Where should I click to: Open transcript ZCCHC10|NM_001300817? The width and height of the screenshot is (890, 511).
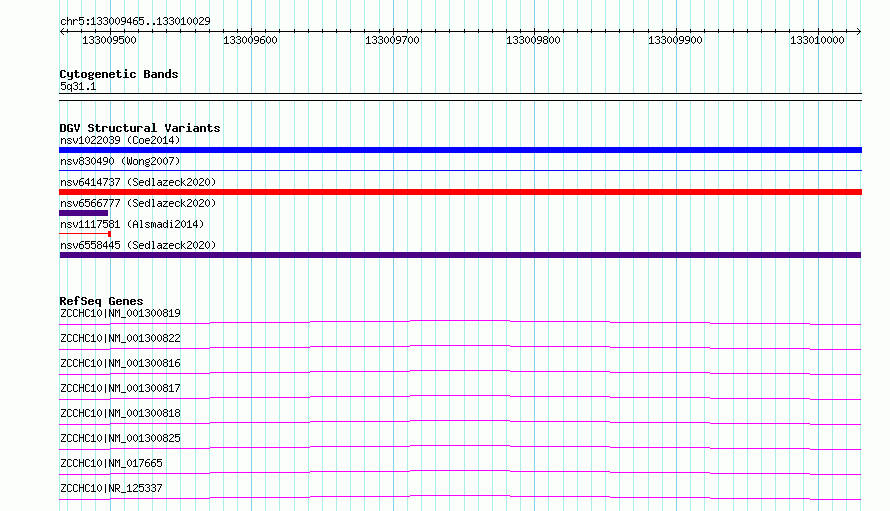pos(120,388)
